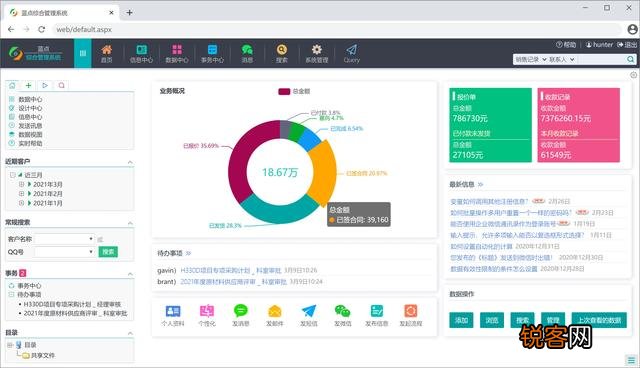The image size is (640, 368).
Task: Open the QQ号 combo box
Action: (x=64, y=252)
